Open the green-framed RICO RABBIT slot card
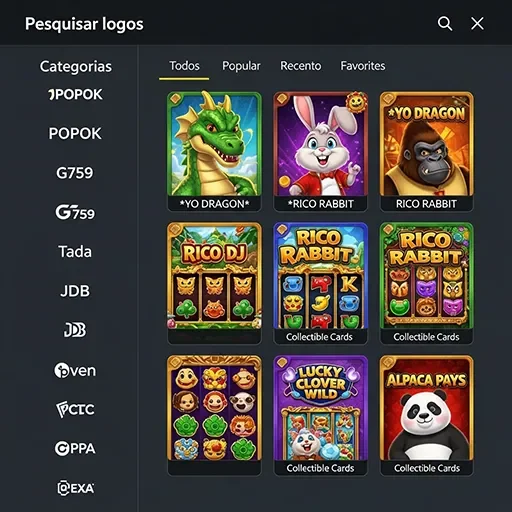Screen dimensions: 512x512 pos(426,283)
